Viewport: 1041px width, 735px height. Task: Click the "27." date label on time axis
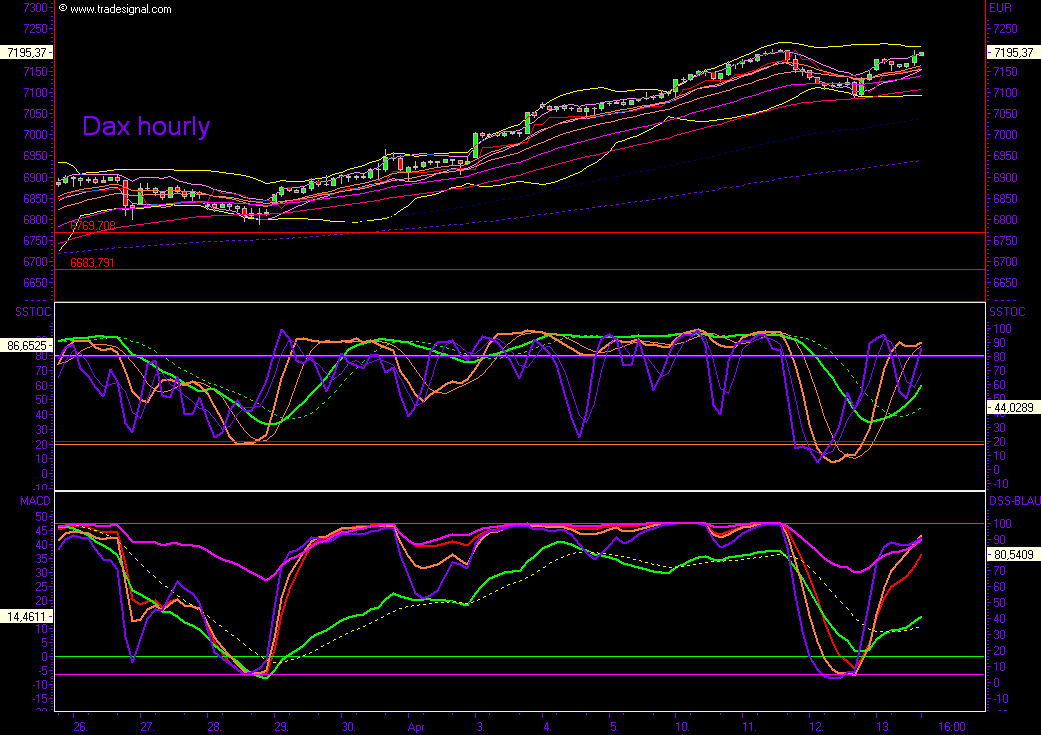(x=147, y=727)
